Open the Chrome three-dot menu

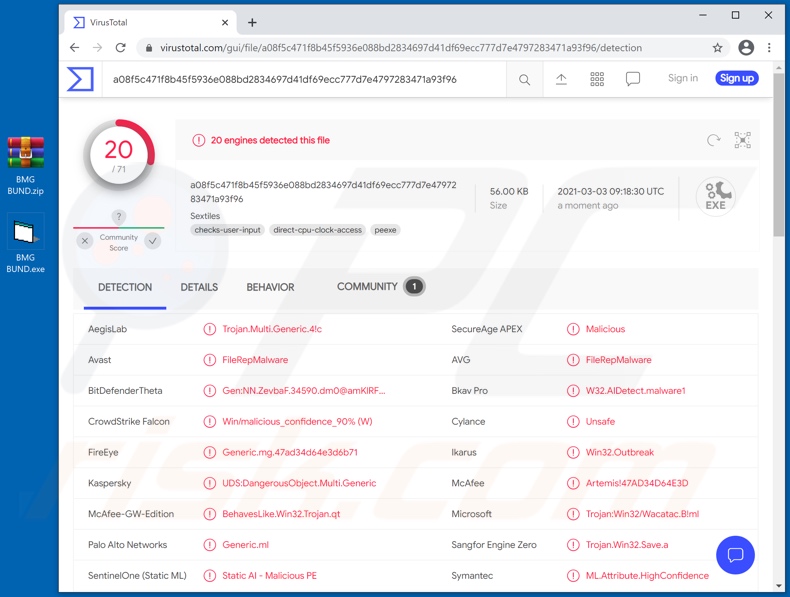coord(769,48)
